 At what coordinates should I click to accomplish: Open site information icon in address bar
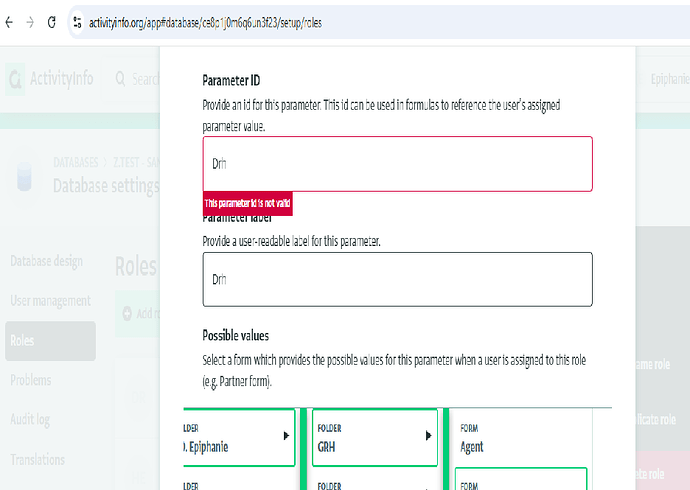click(x=77, y=22)
